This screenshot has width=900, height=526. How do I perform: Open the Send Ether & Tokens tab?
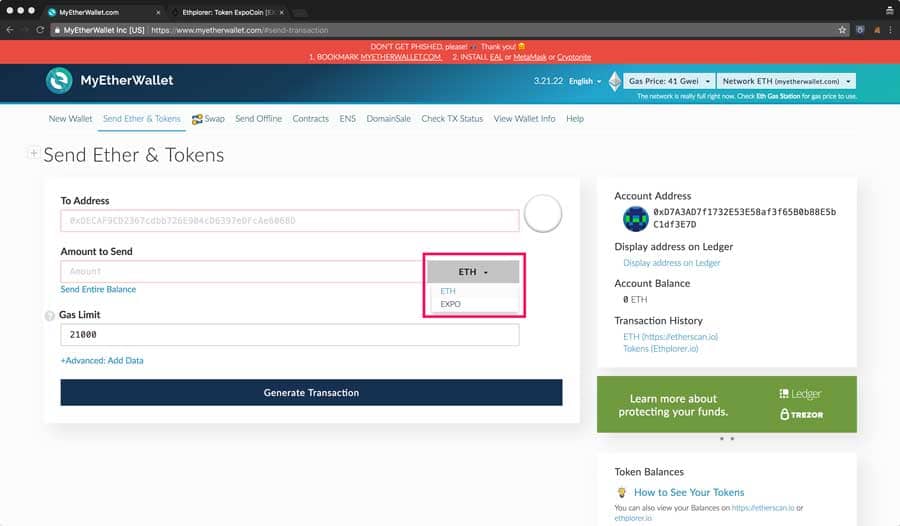coord(142,119)
